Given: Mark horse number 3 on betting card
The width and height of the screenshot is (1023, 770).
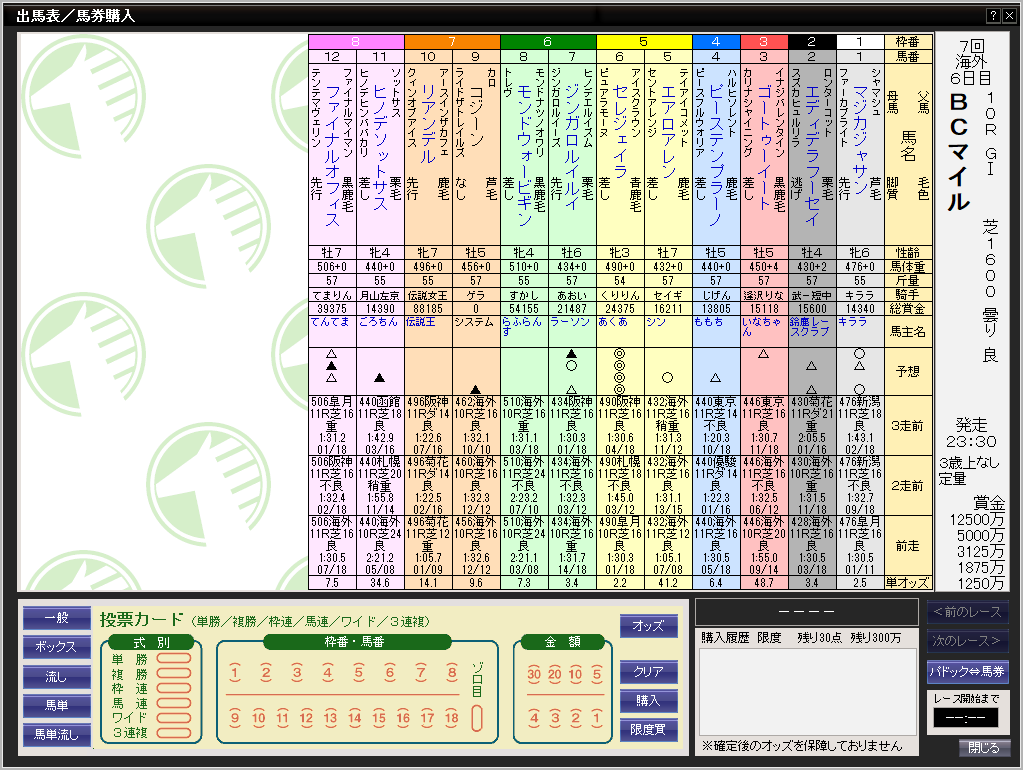Looking at the screenshot, I should tap(297, 673).
